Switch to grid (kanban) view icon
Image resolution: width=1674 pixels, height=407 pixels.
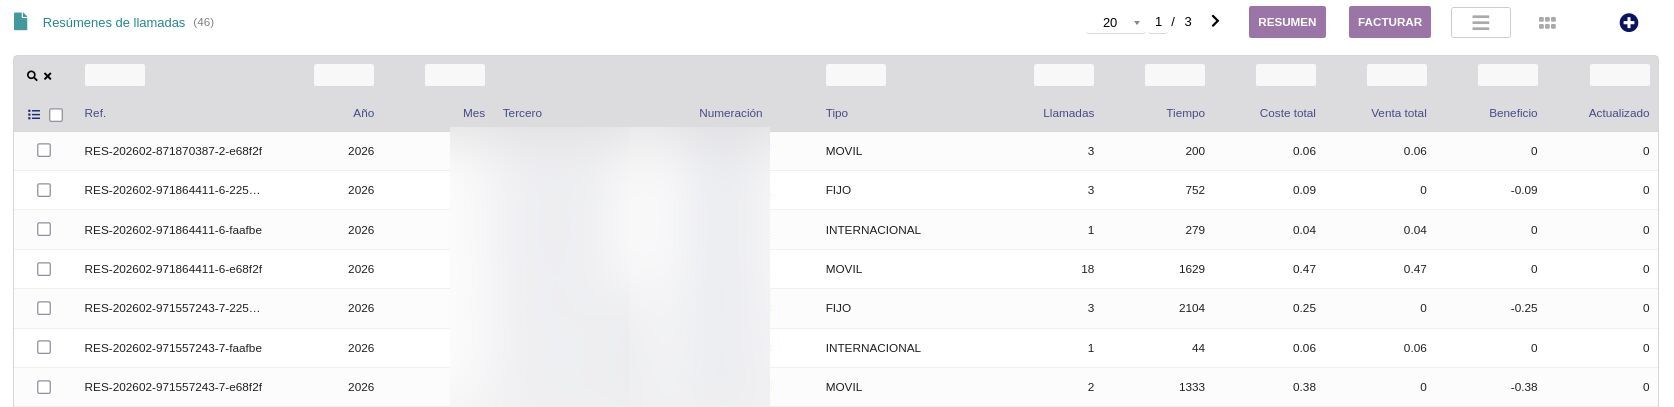[x=1547, y=23]
